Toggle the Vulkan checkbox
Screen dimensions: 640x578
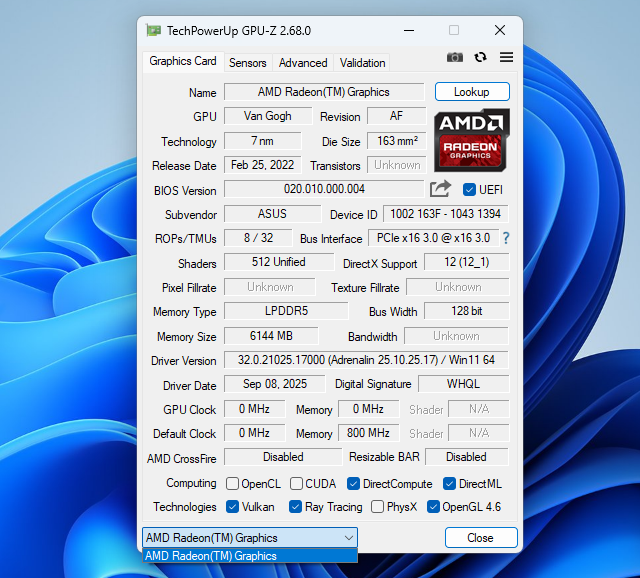[233, 507]
